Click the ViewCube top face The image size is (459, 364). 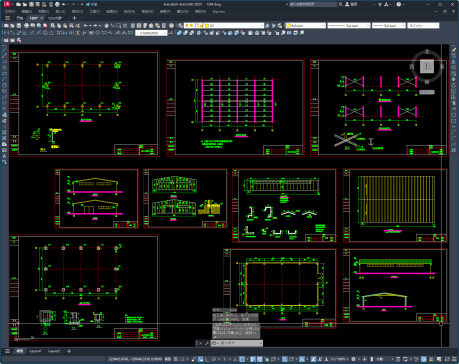click(x=427, y=66)
